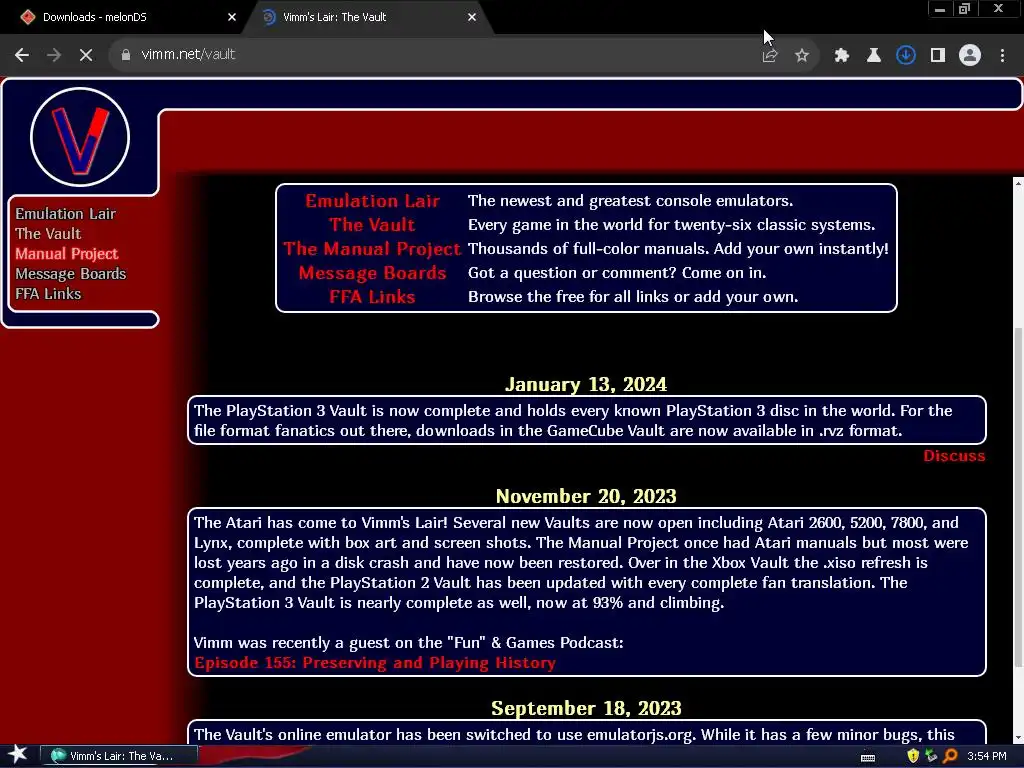Click Vimm's Lair taskbar window button

tap(119, 756)
